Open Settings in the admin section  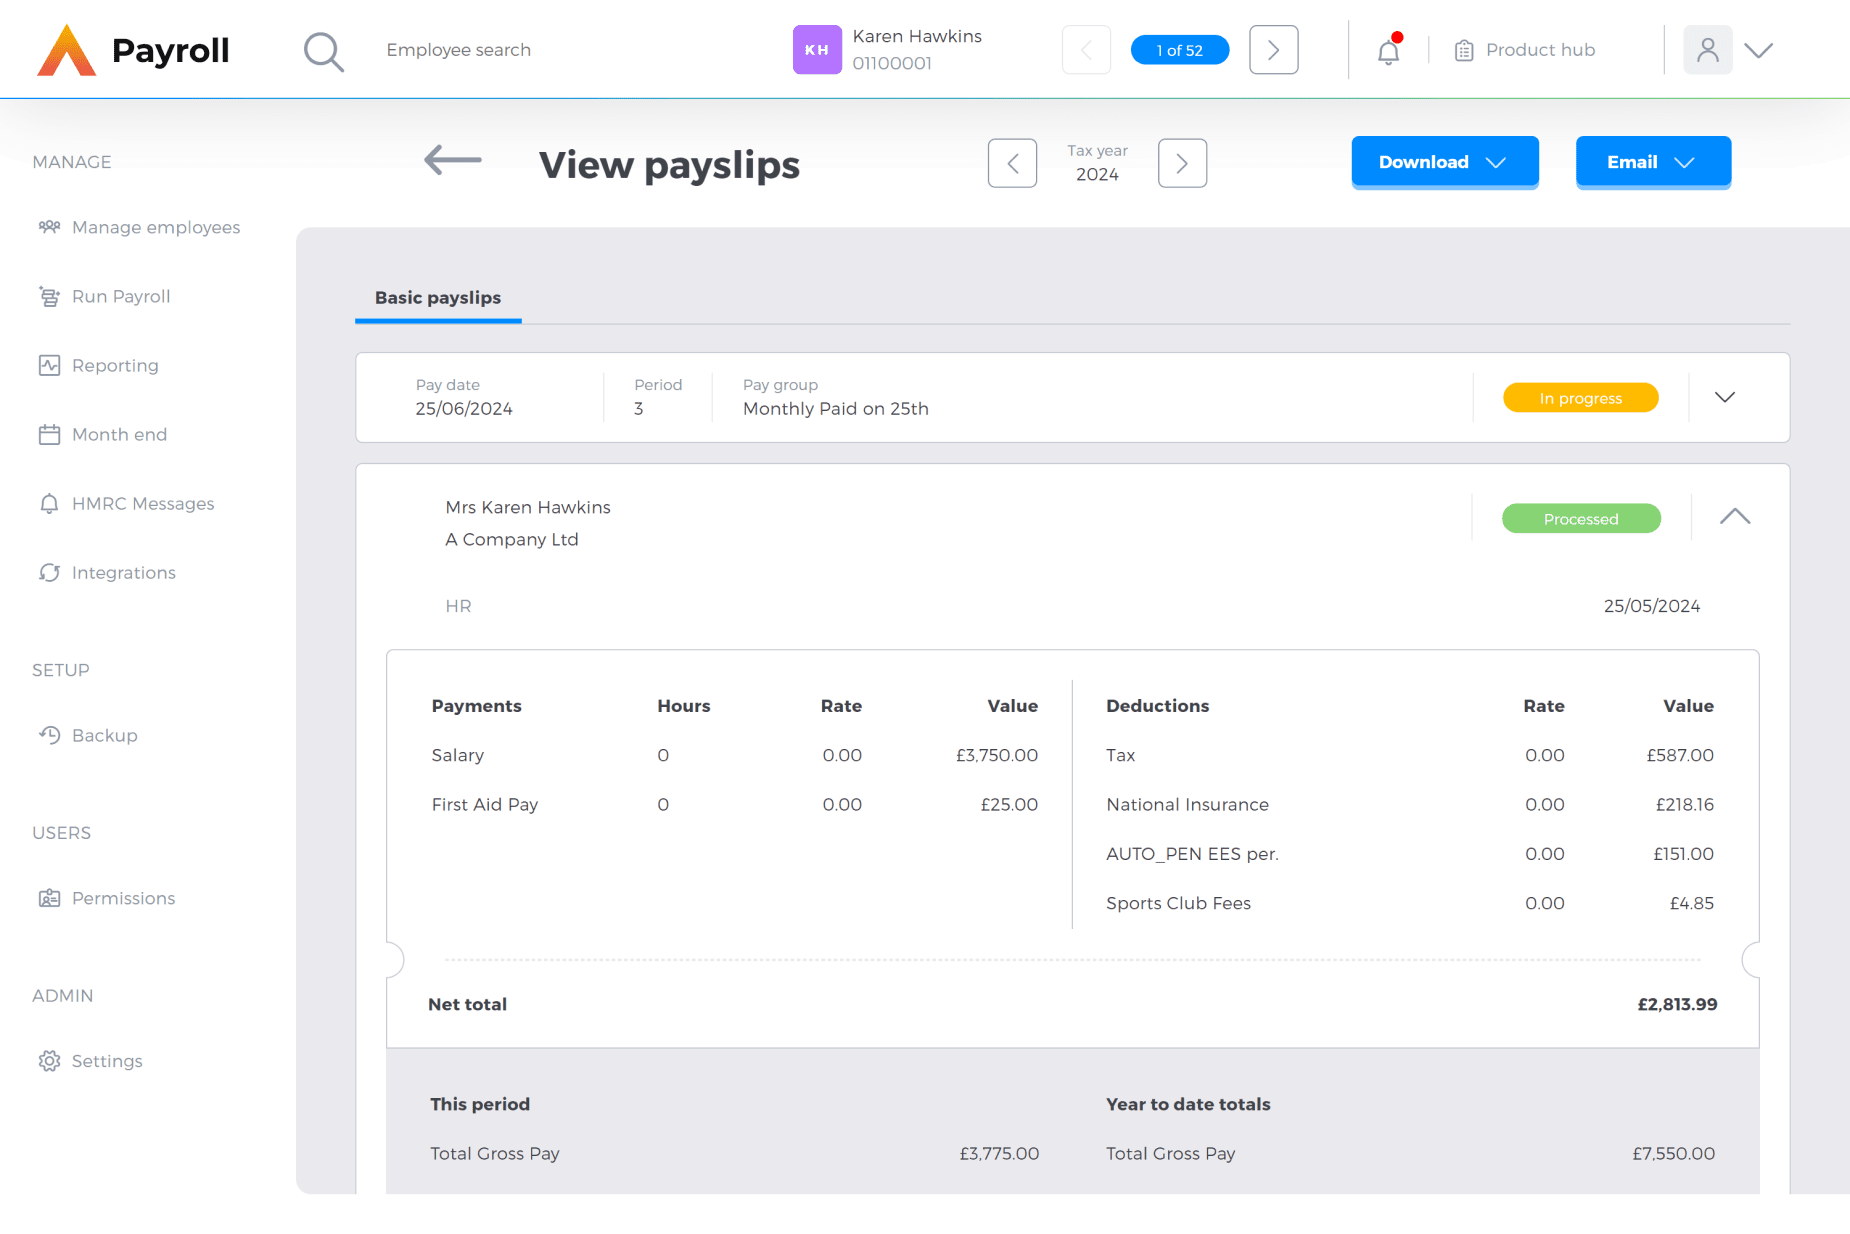pyautogui.click(x=106, y=1061)
